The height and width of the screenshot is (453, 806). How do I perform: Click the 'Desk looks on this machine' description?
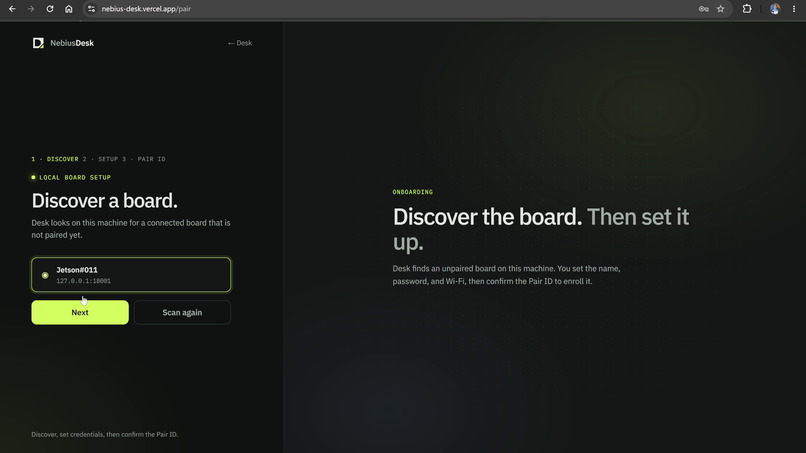click(131, 229)
